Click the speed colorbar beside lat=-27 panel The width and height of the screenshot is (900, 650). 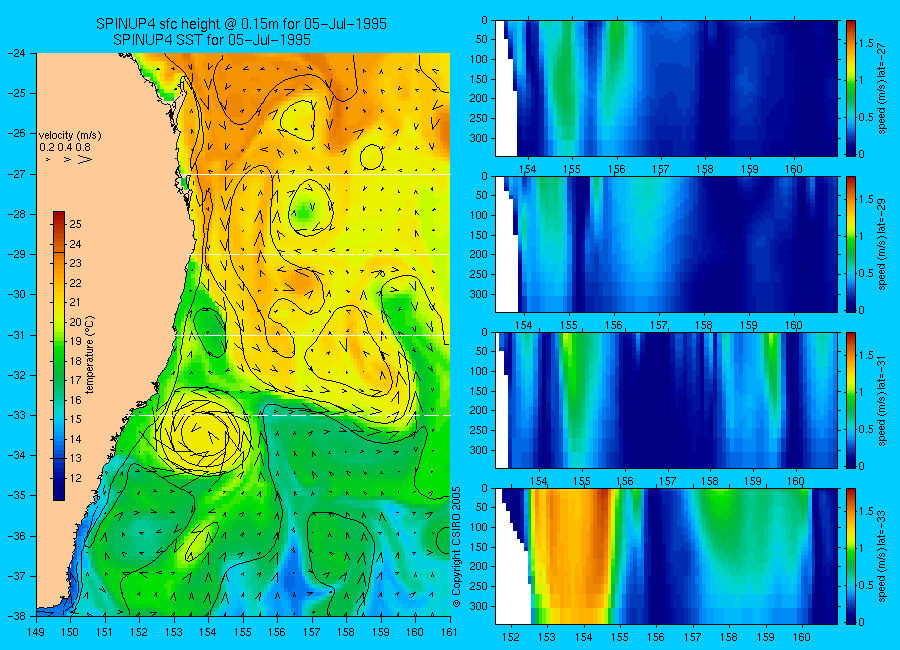(851, 88)
